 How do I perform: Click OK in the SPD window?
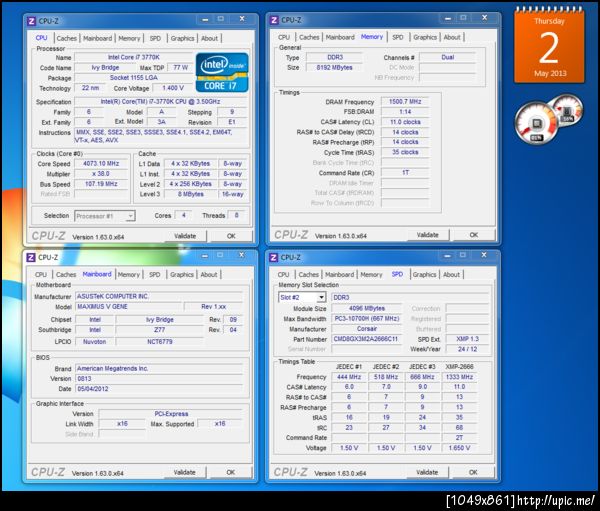click(x=473, y=472)
